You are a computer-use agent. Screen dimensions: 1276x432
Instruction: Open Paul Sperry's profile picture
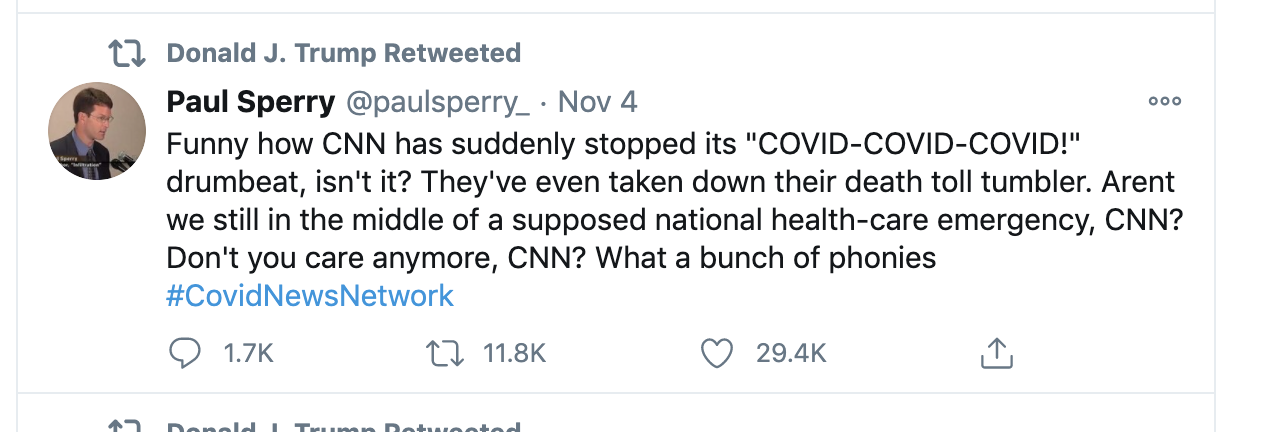click(x=97, y=131)
